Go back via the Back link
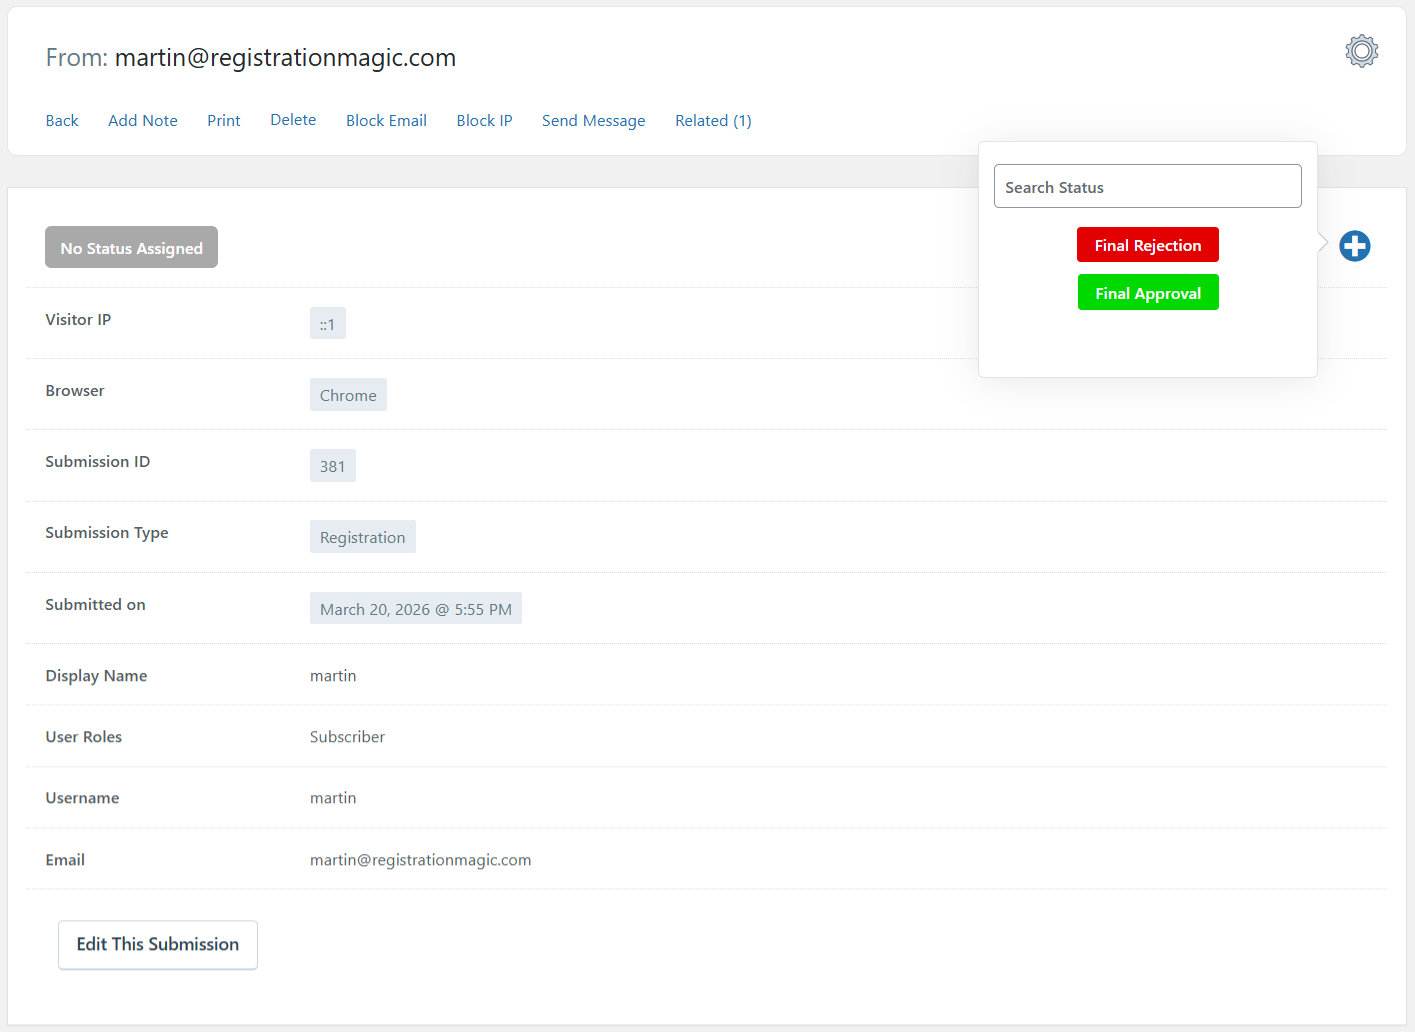Image resolution: width=1415 pixels, height=1032 pixels. [62, 121]
